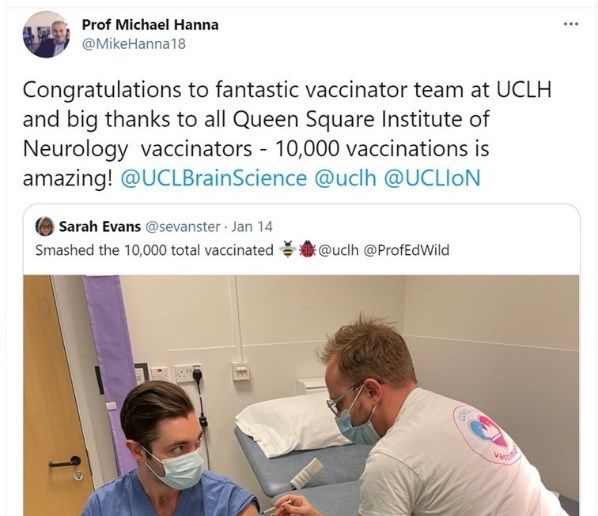Open the @uclh mention in main tweet
598x516 pixels.
[346, 178]
